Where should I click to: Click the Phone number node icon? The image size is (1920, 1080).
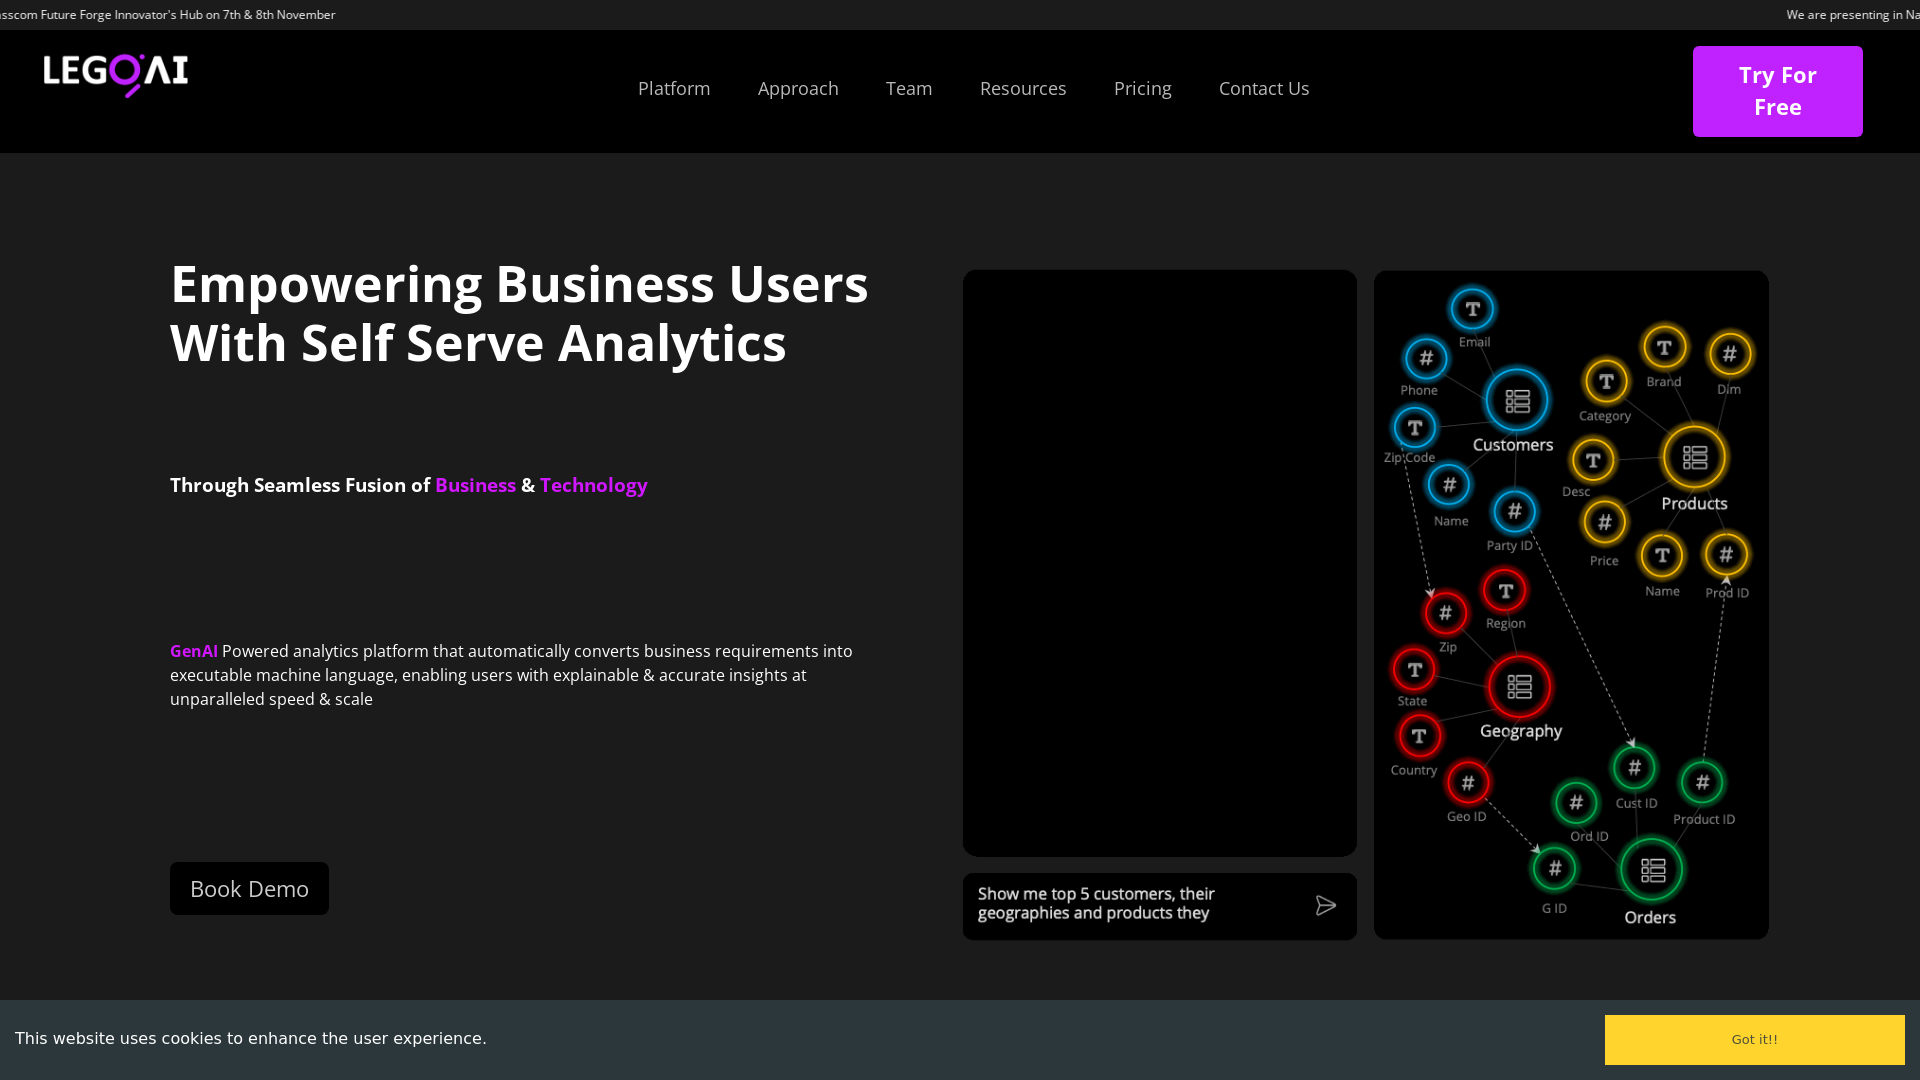pyautogui.click(x=1426, y=359)
